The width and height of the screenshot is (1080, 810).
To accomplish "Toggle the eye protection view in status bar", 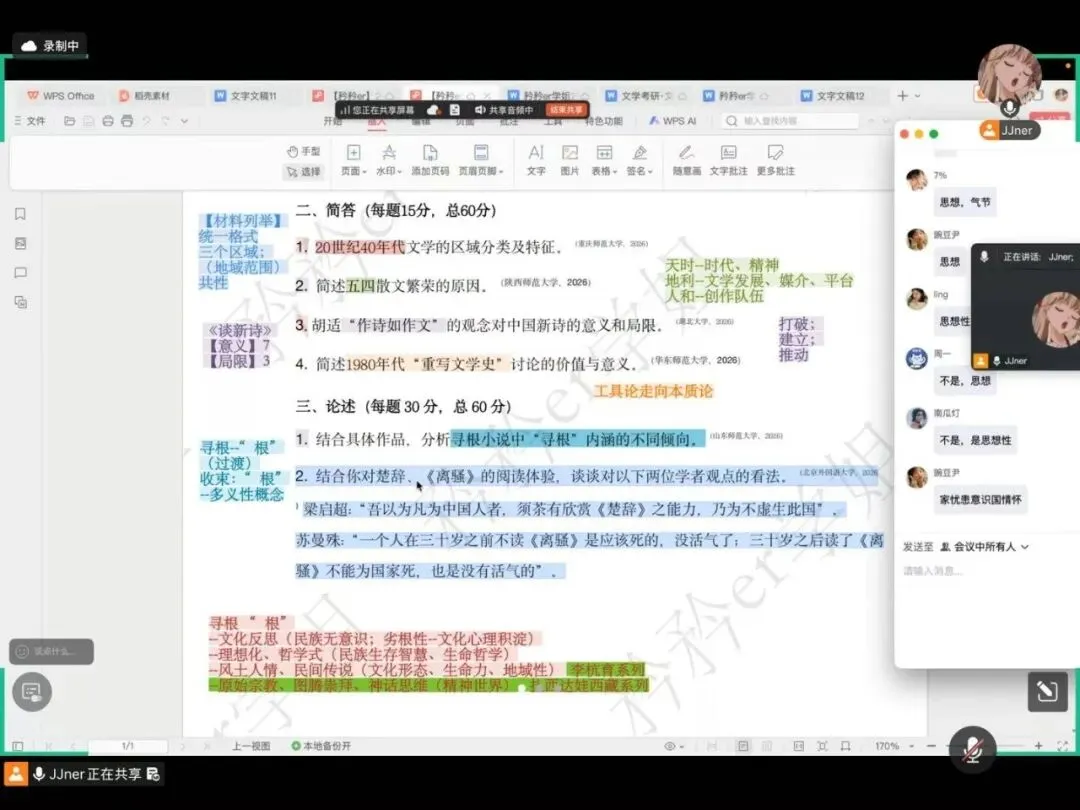I will coord(672,746).
